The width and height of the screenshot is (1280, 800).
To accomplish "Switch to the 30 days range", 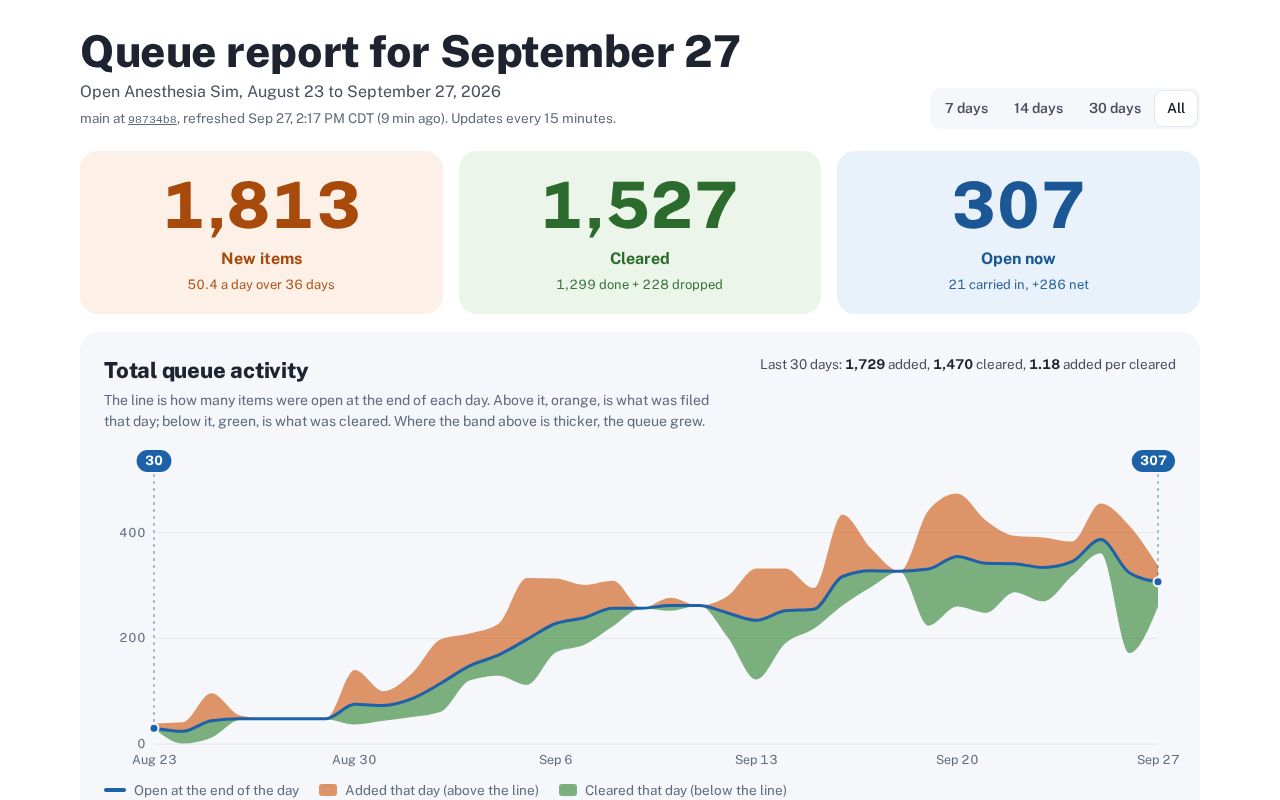I will (x=1114, y=108).
